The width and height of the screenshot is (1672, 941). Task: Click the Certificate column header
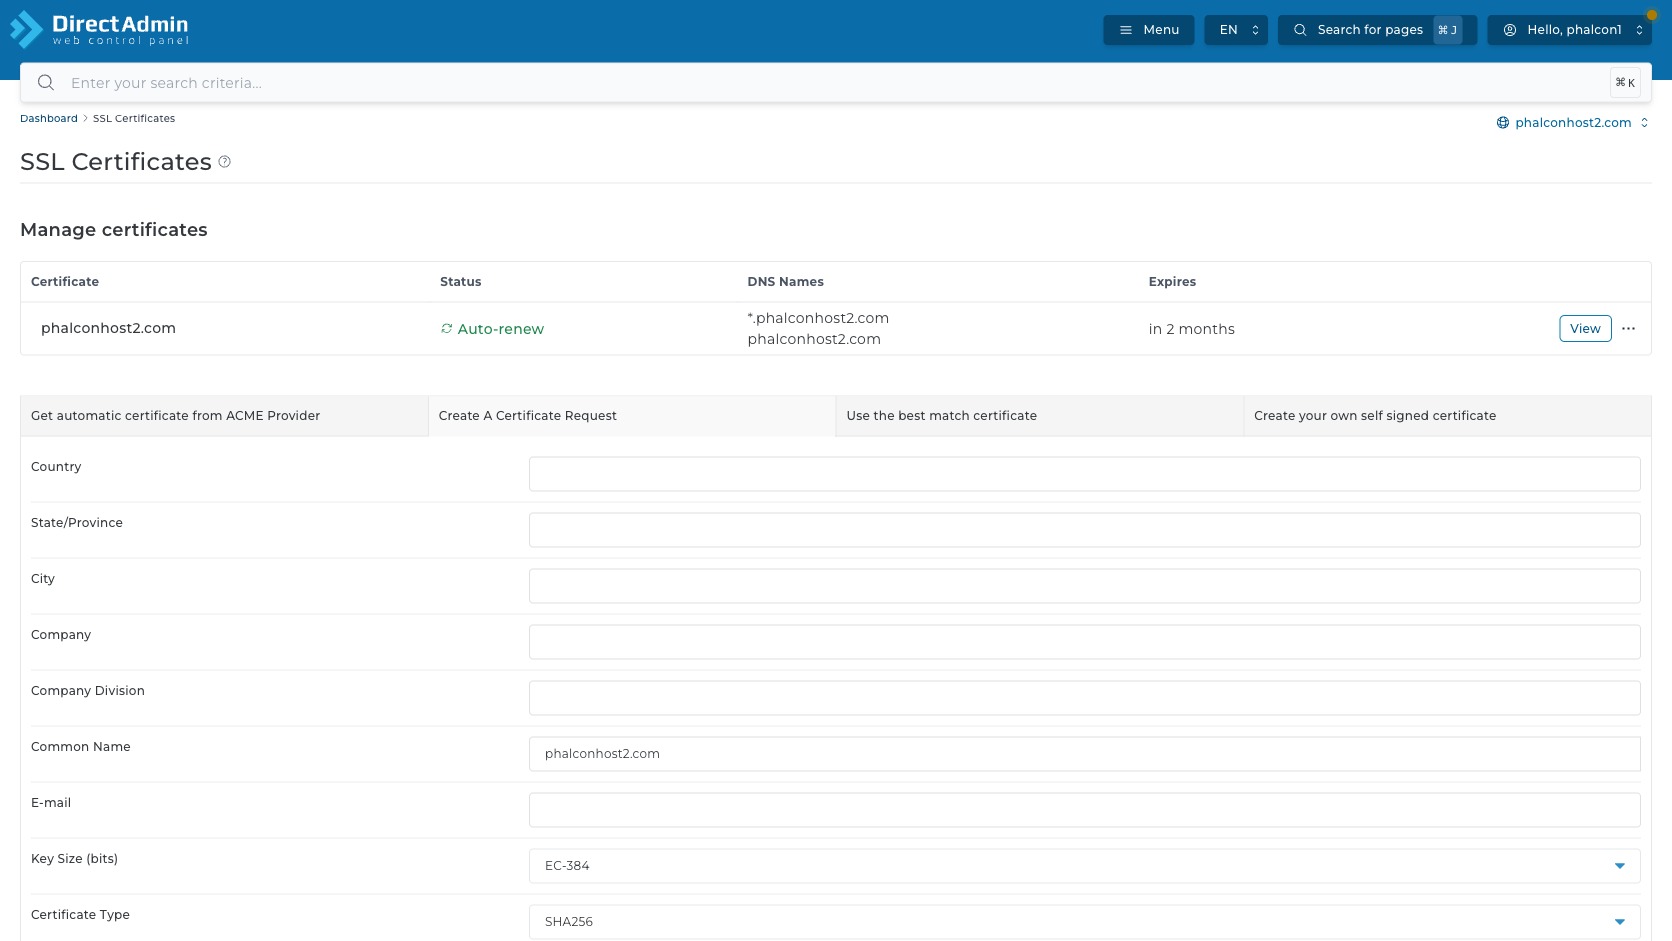click(x=65, y=282)
